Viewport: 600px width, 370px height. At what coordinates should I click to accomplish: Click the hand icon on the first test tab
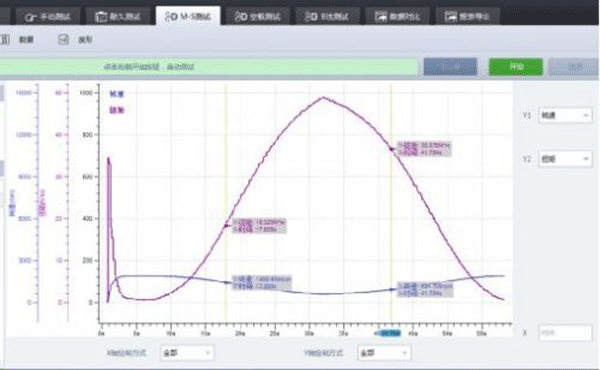[31, 17]
